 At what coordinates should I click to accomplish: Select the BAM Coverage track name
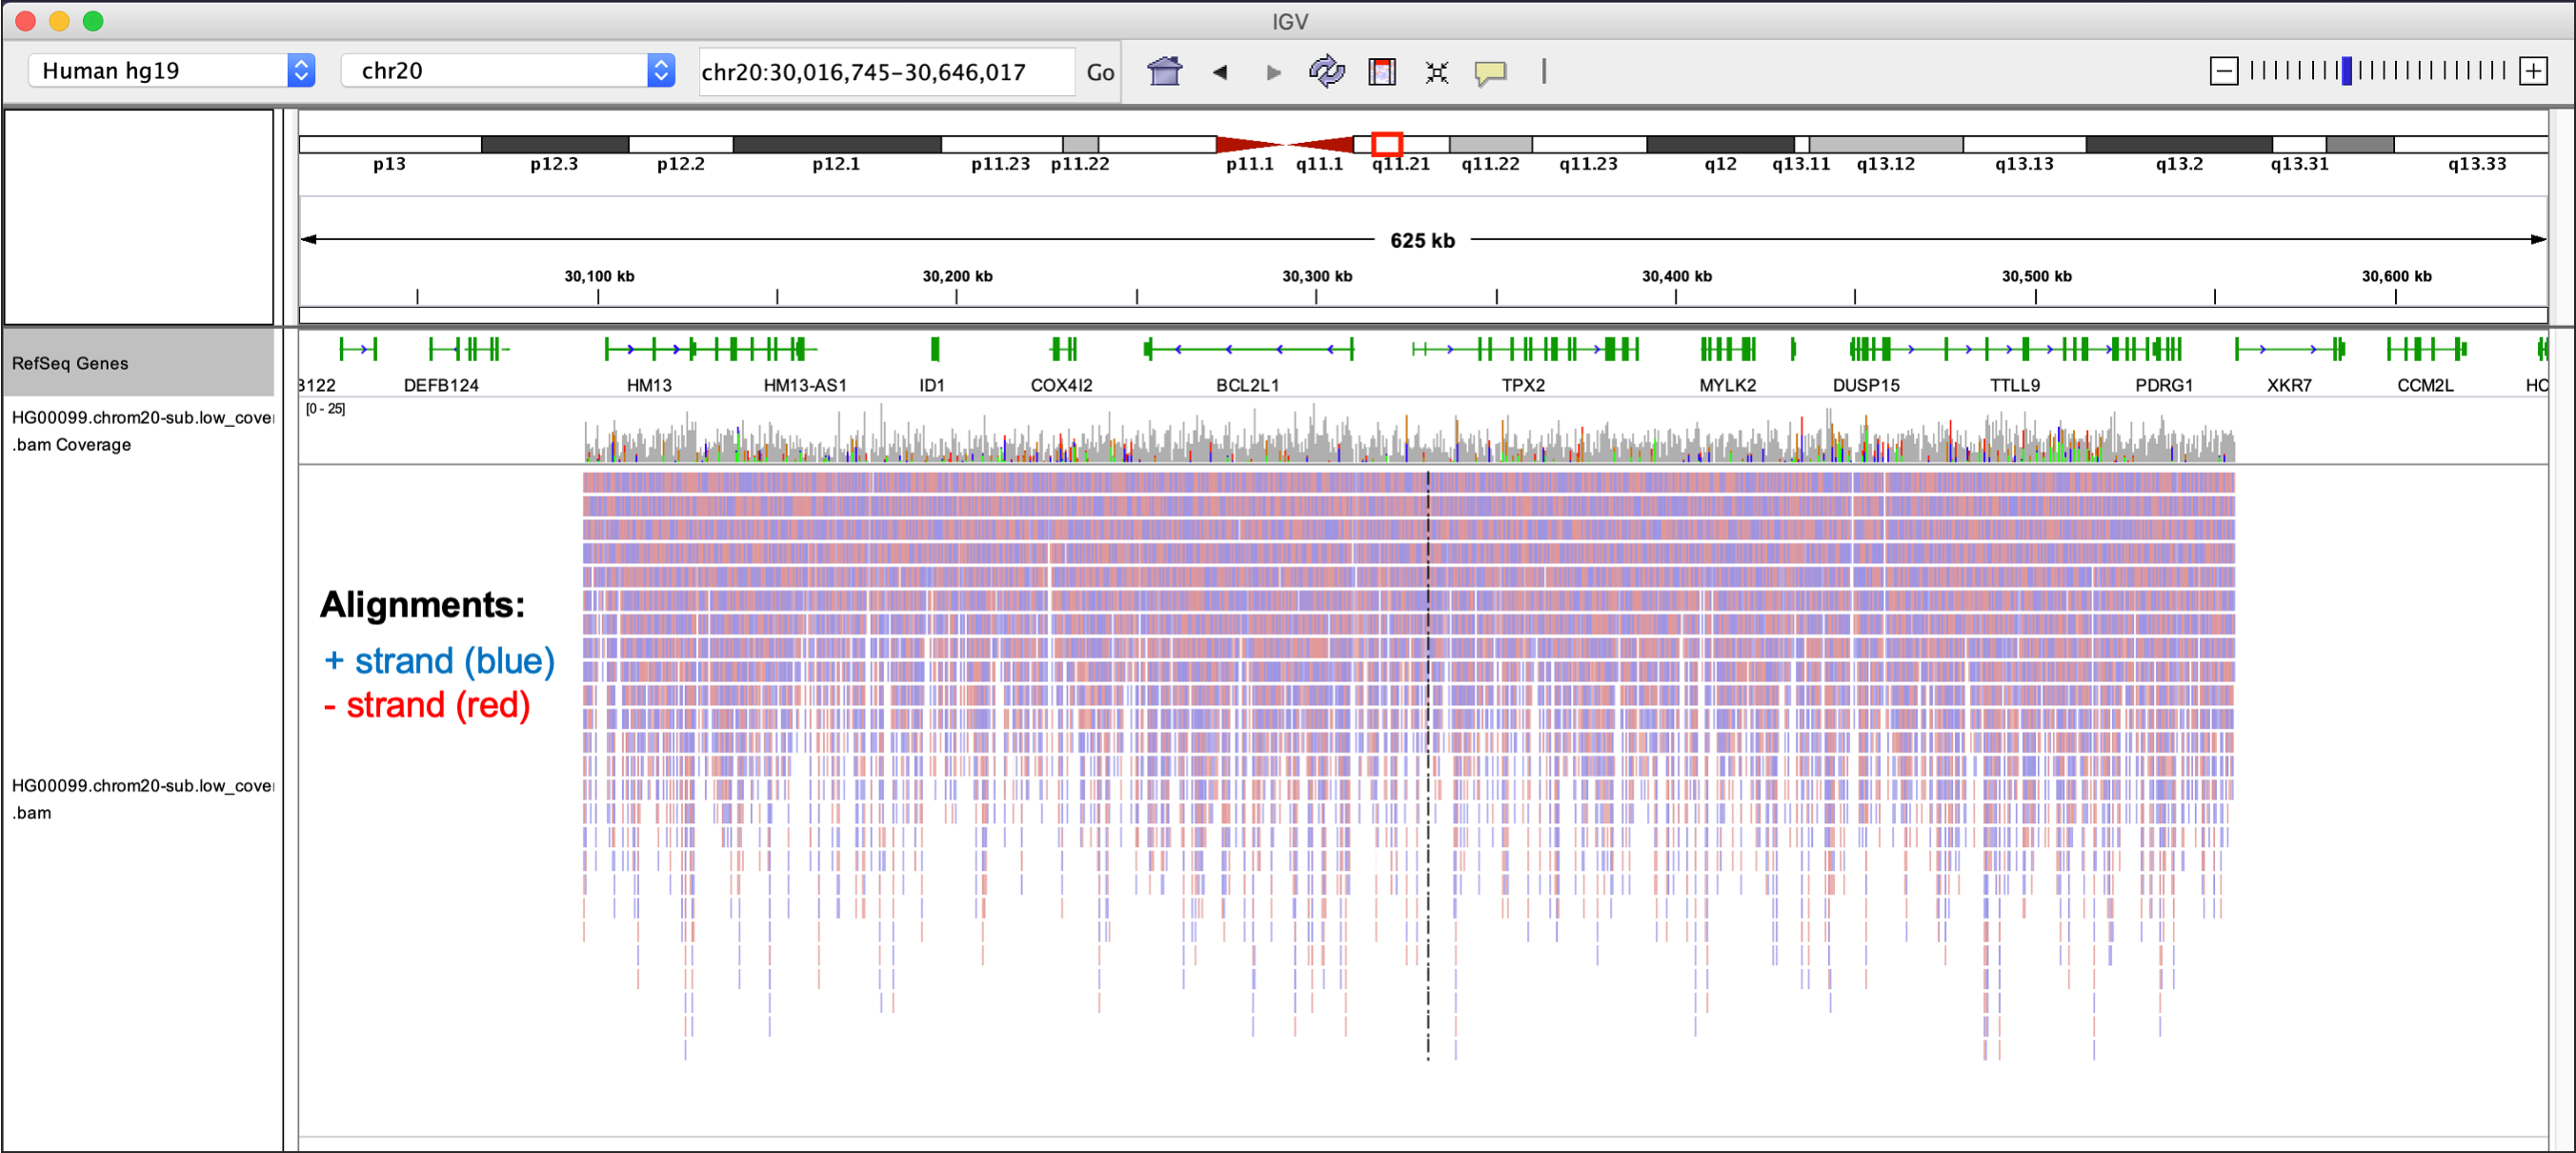[140, 431]
